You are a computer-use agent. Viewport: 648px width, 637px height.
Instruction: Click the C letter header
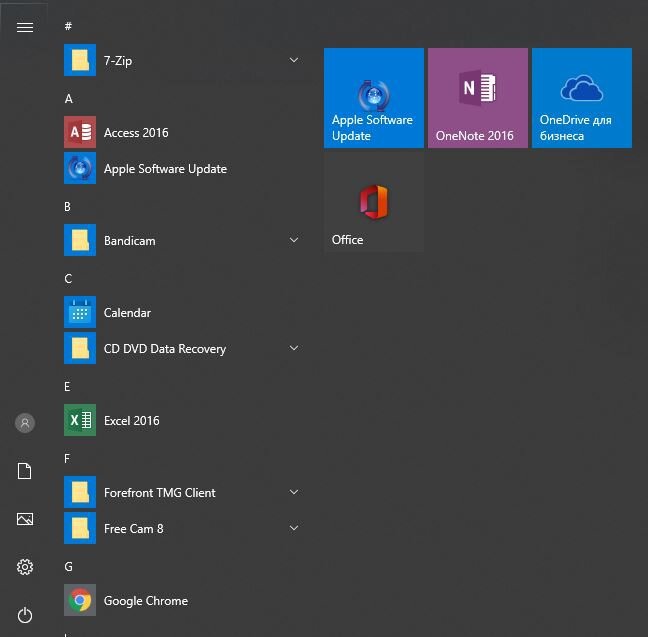click(x=68, y=279)
